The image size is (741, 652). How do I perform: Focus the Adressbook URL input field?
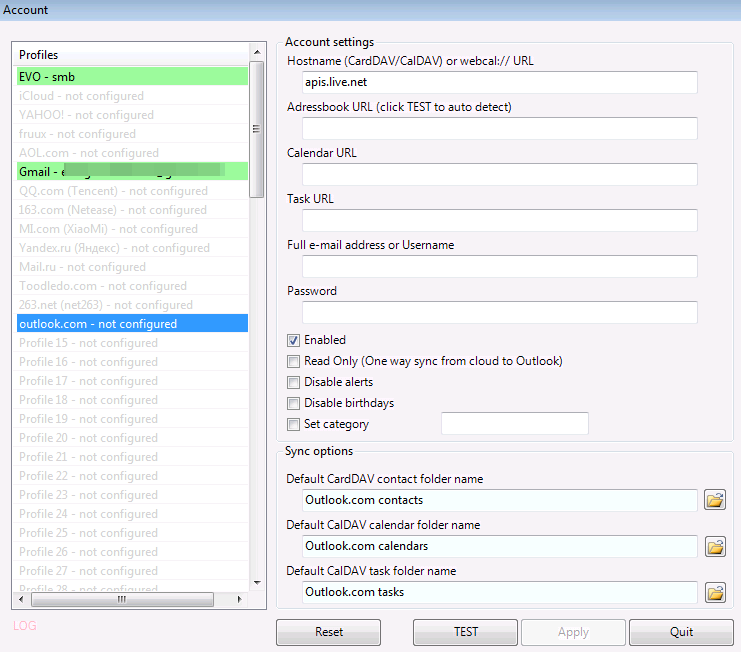tap(500, 129)
